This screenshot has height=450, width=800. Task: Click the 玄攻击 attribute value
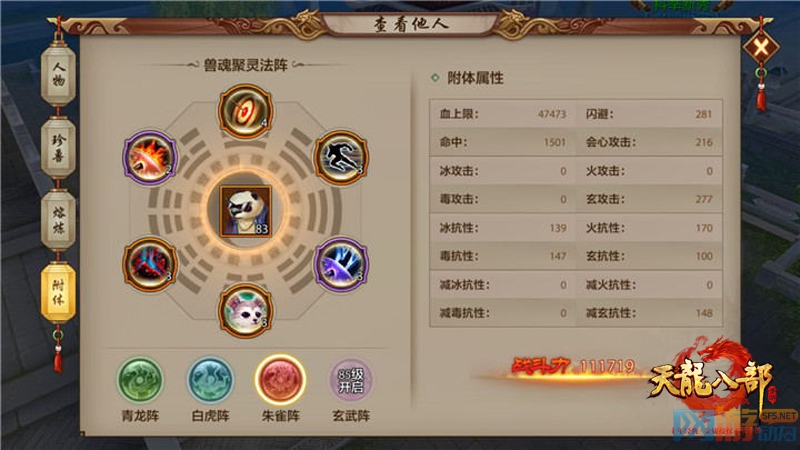point(704,199)
